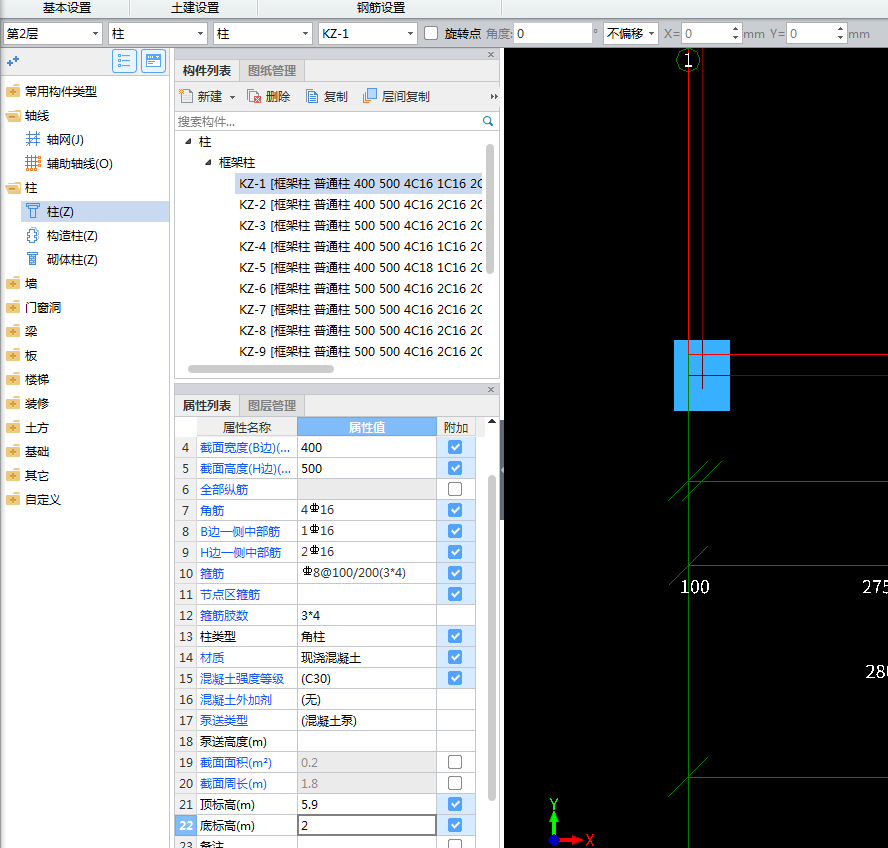
Task: Open the 门窗洞 folder
Action: point(33,308)
